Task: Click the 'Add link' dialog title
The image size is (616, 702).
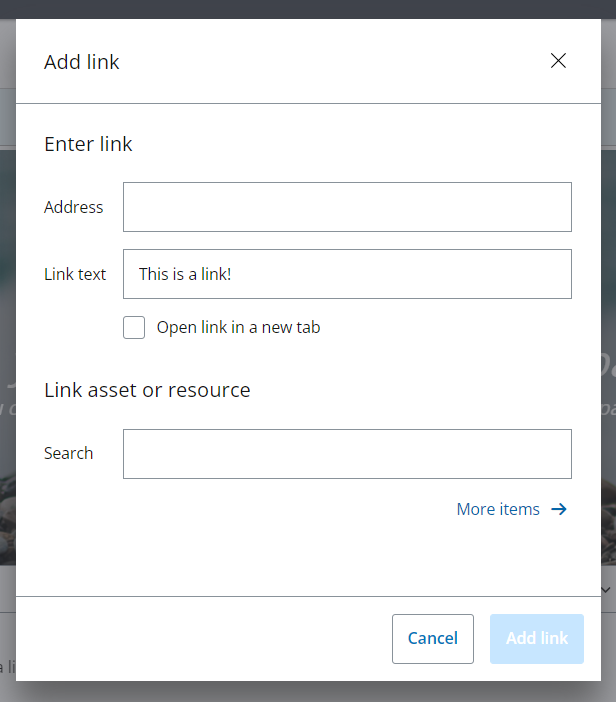Action: [82, 62]
